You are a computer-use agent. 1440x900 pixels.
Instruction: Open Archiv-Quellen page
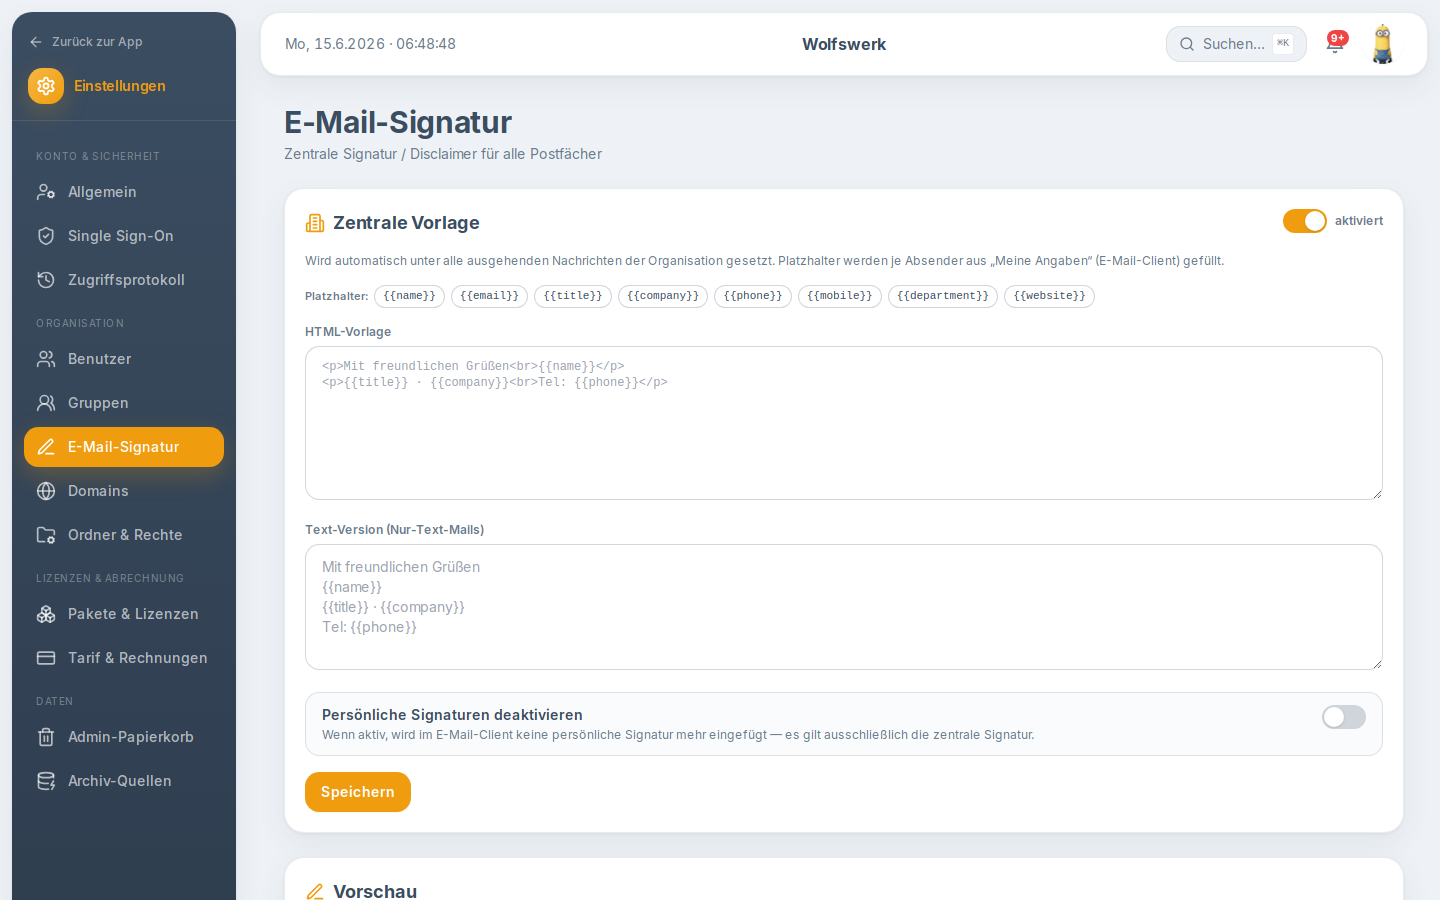(x=124, y=781)
